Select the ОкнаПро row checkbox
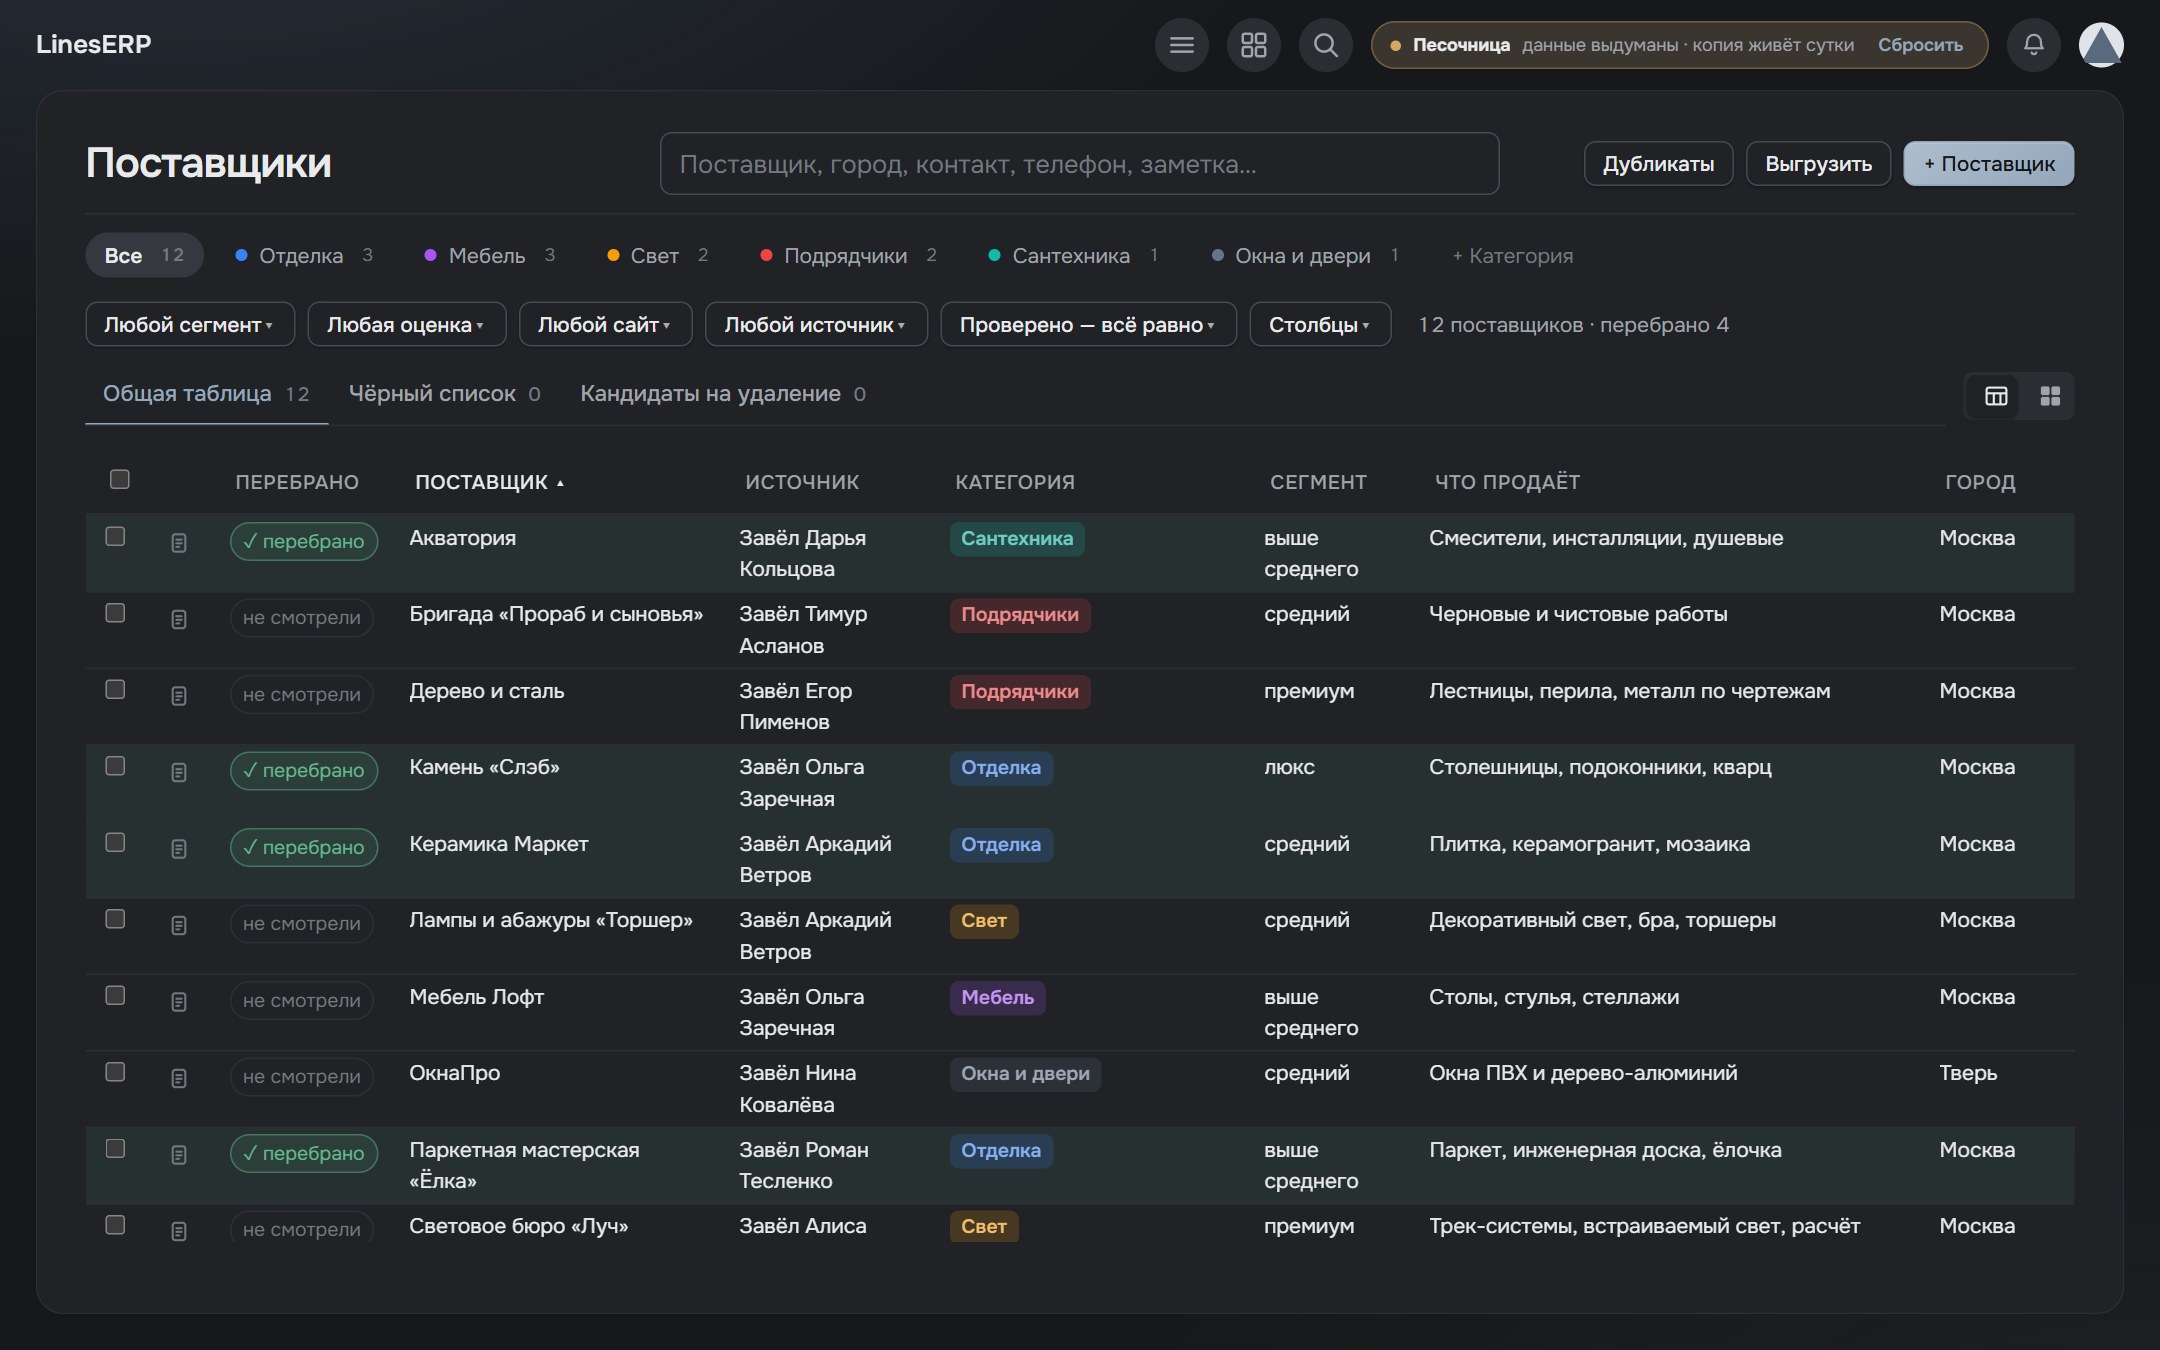Screen dimensions: 2160x1350 pos(116,1071)
